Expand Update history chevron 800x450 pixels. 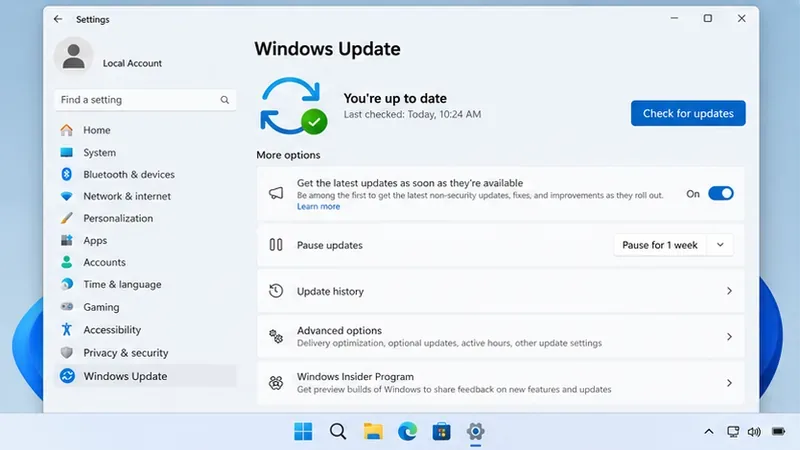click(x=729, y=291)
